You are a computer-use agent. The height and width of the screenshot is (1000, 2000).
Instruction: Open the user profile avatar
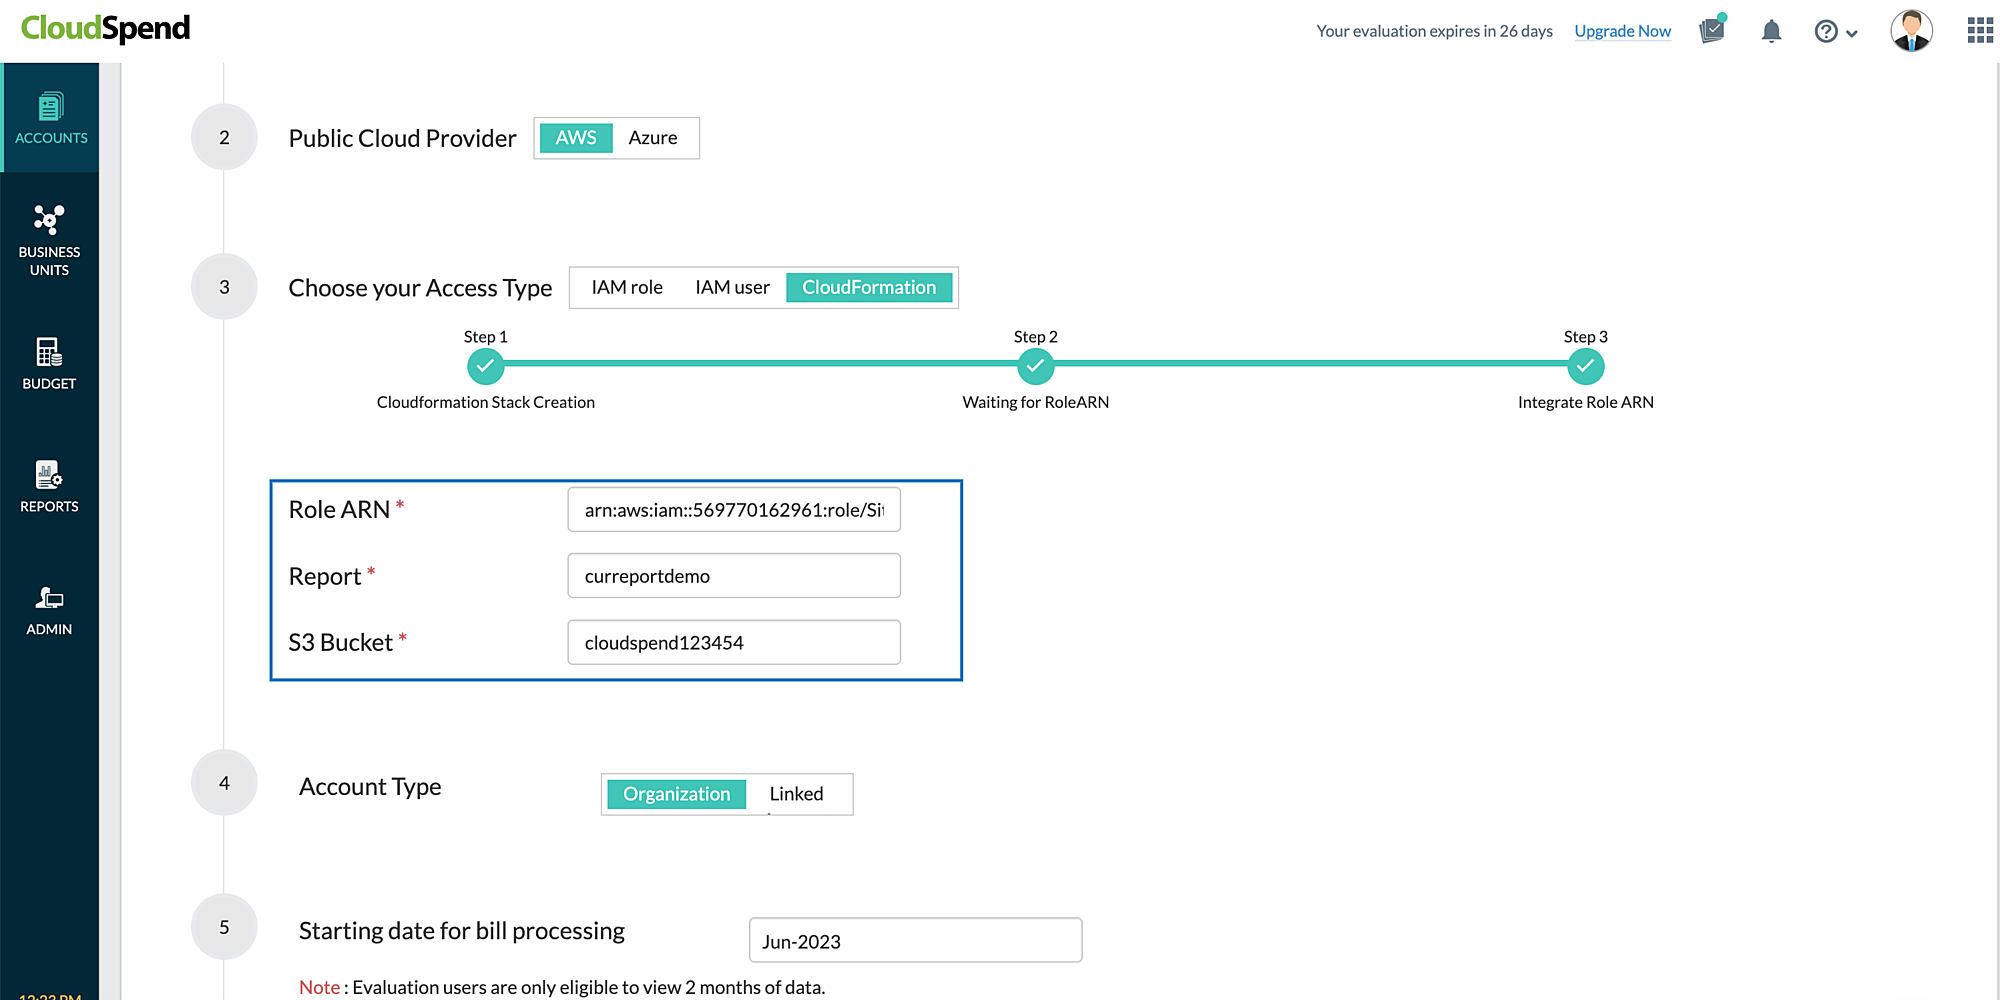click(1911, 31)
